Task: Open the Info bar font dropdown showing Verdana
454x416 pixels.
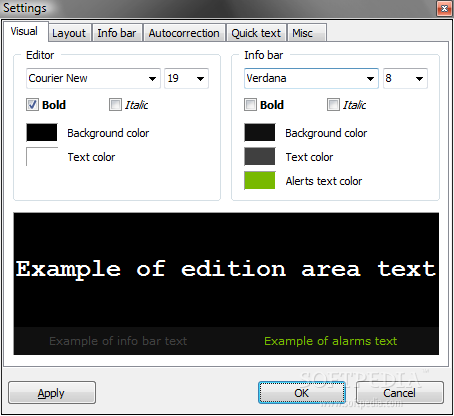Action: (x=311, y=78)
